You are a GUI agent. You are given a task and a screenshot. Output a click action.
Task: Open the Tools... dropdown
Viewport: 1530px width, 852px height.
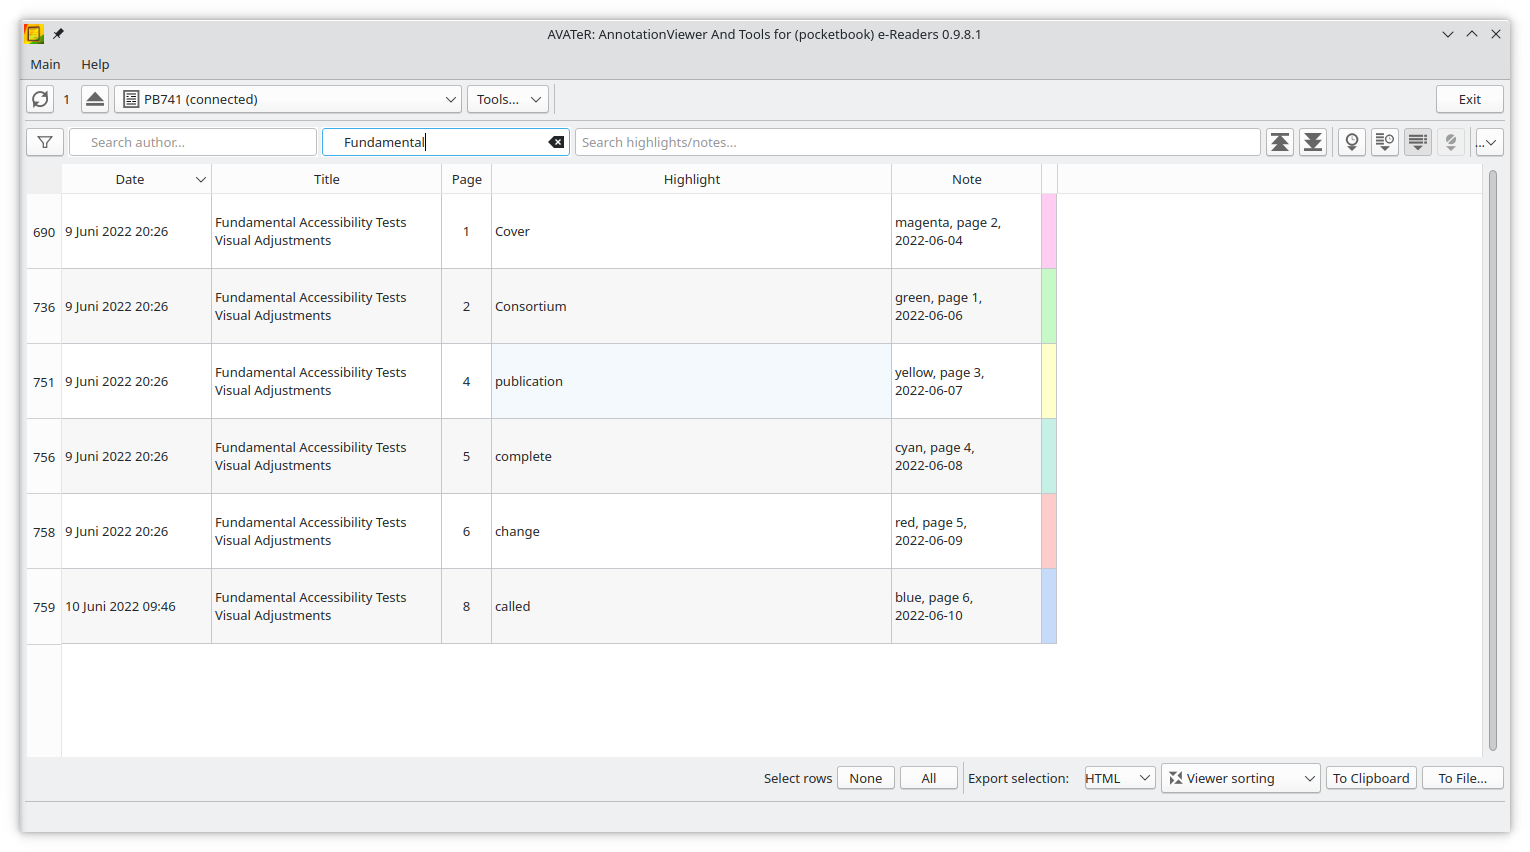point(508,99)
